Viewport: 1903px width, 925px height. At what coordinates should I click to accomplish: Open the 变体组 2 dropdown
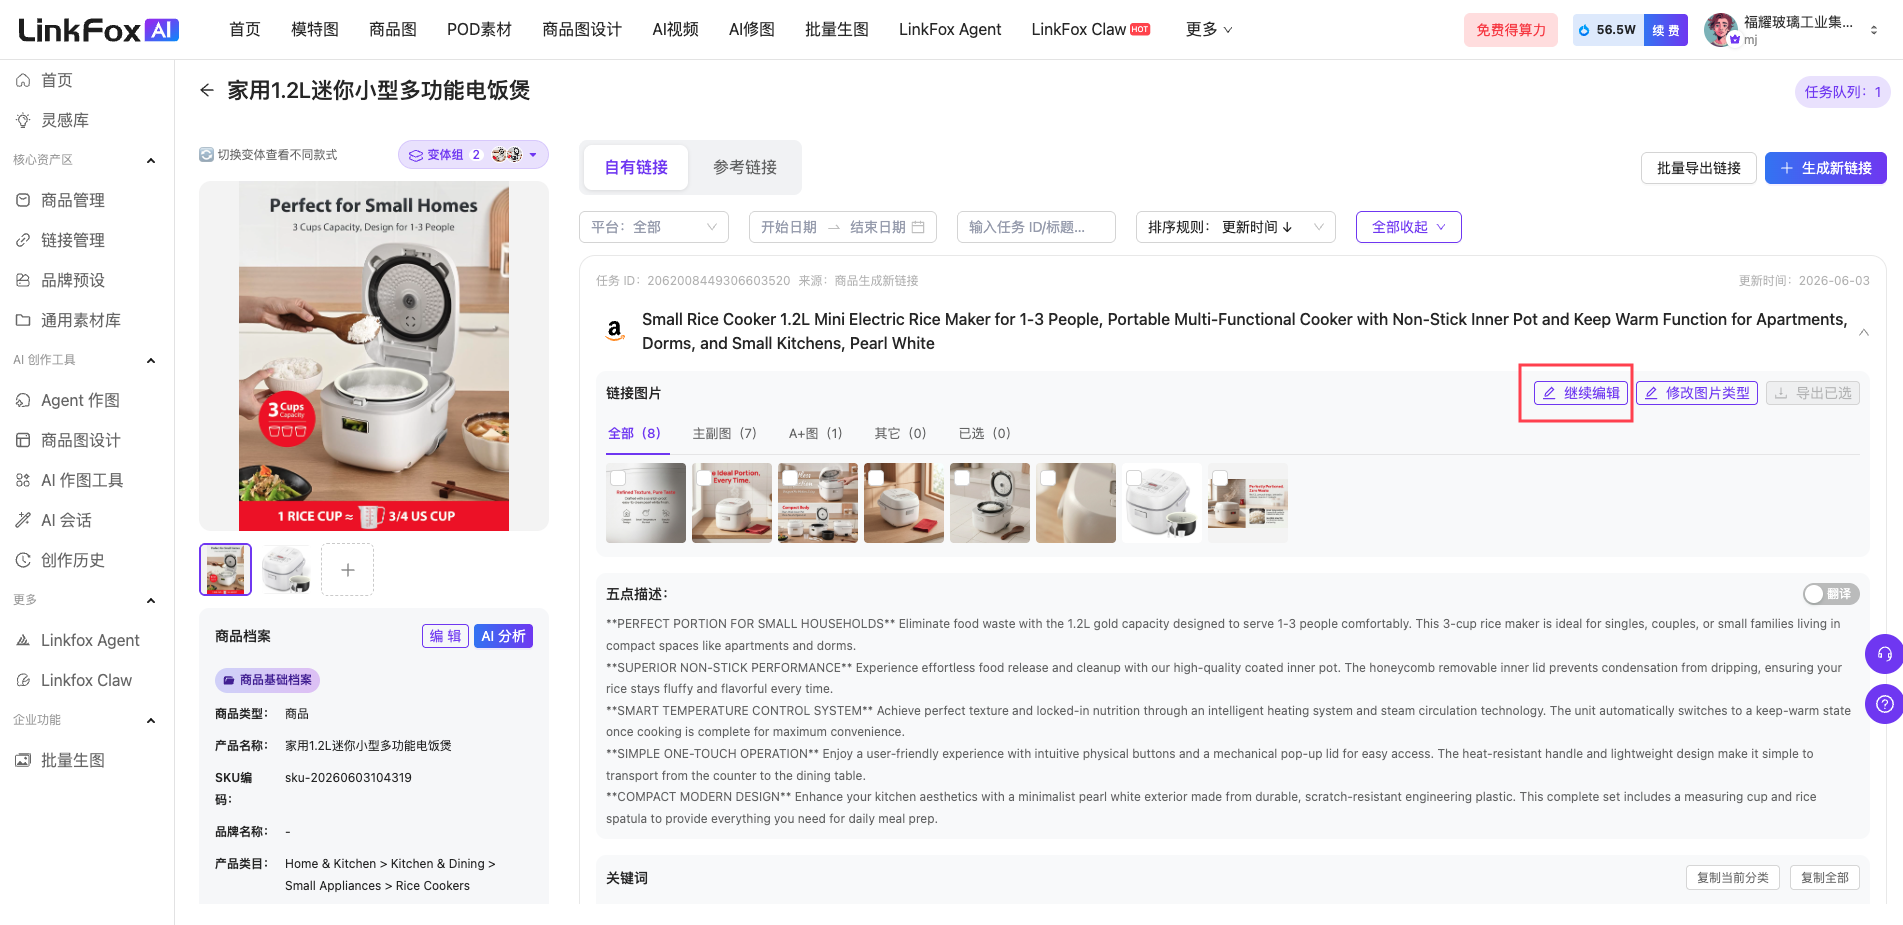[473, 155]
